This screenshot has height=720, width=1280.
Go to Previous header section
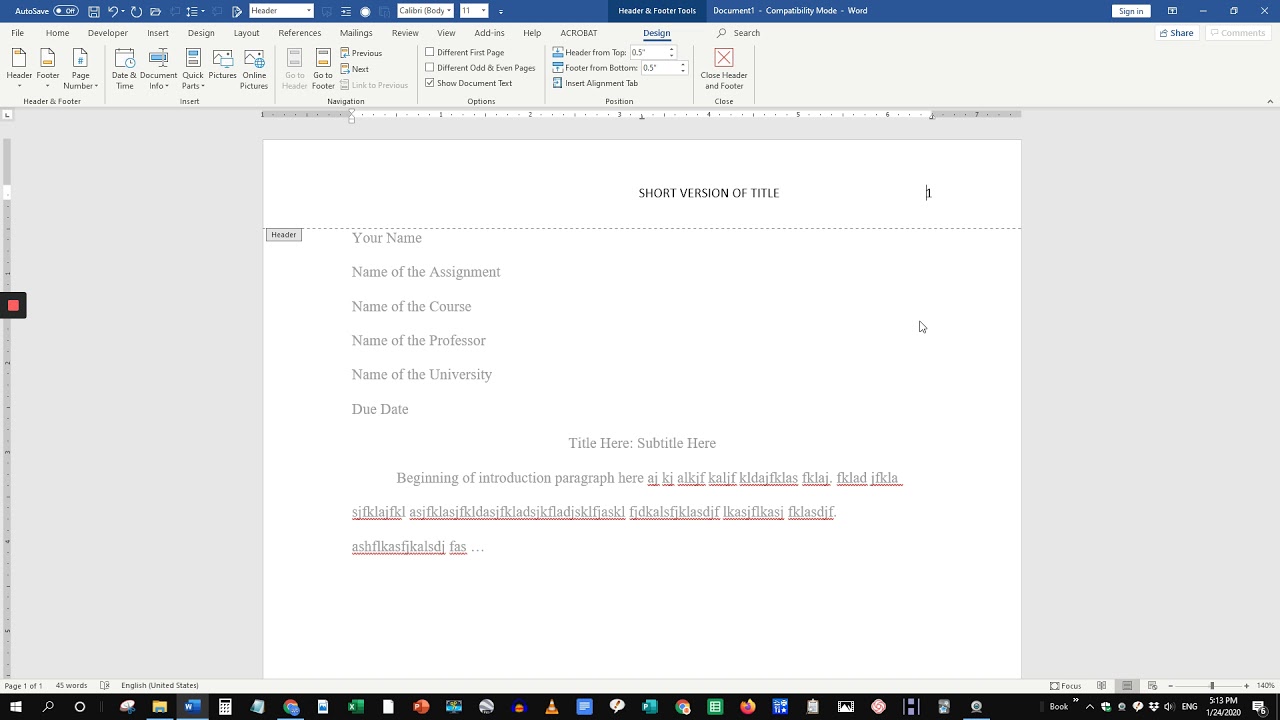pos(361,53)
